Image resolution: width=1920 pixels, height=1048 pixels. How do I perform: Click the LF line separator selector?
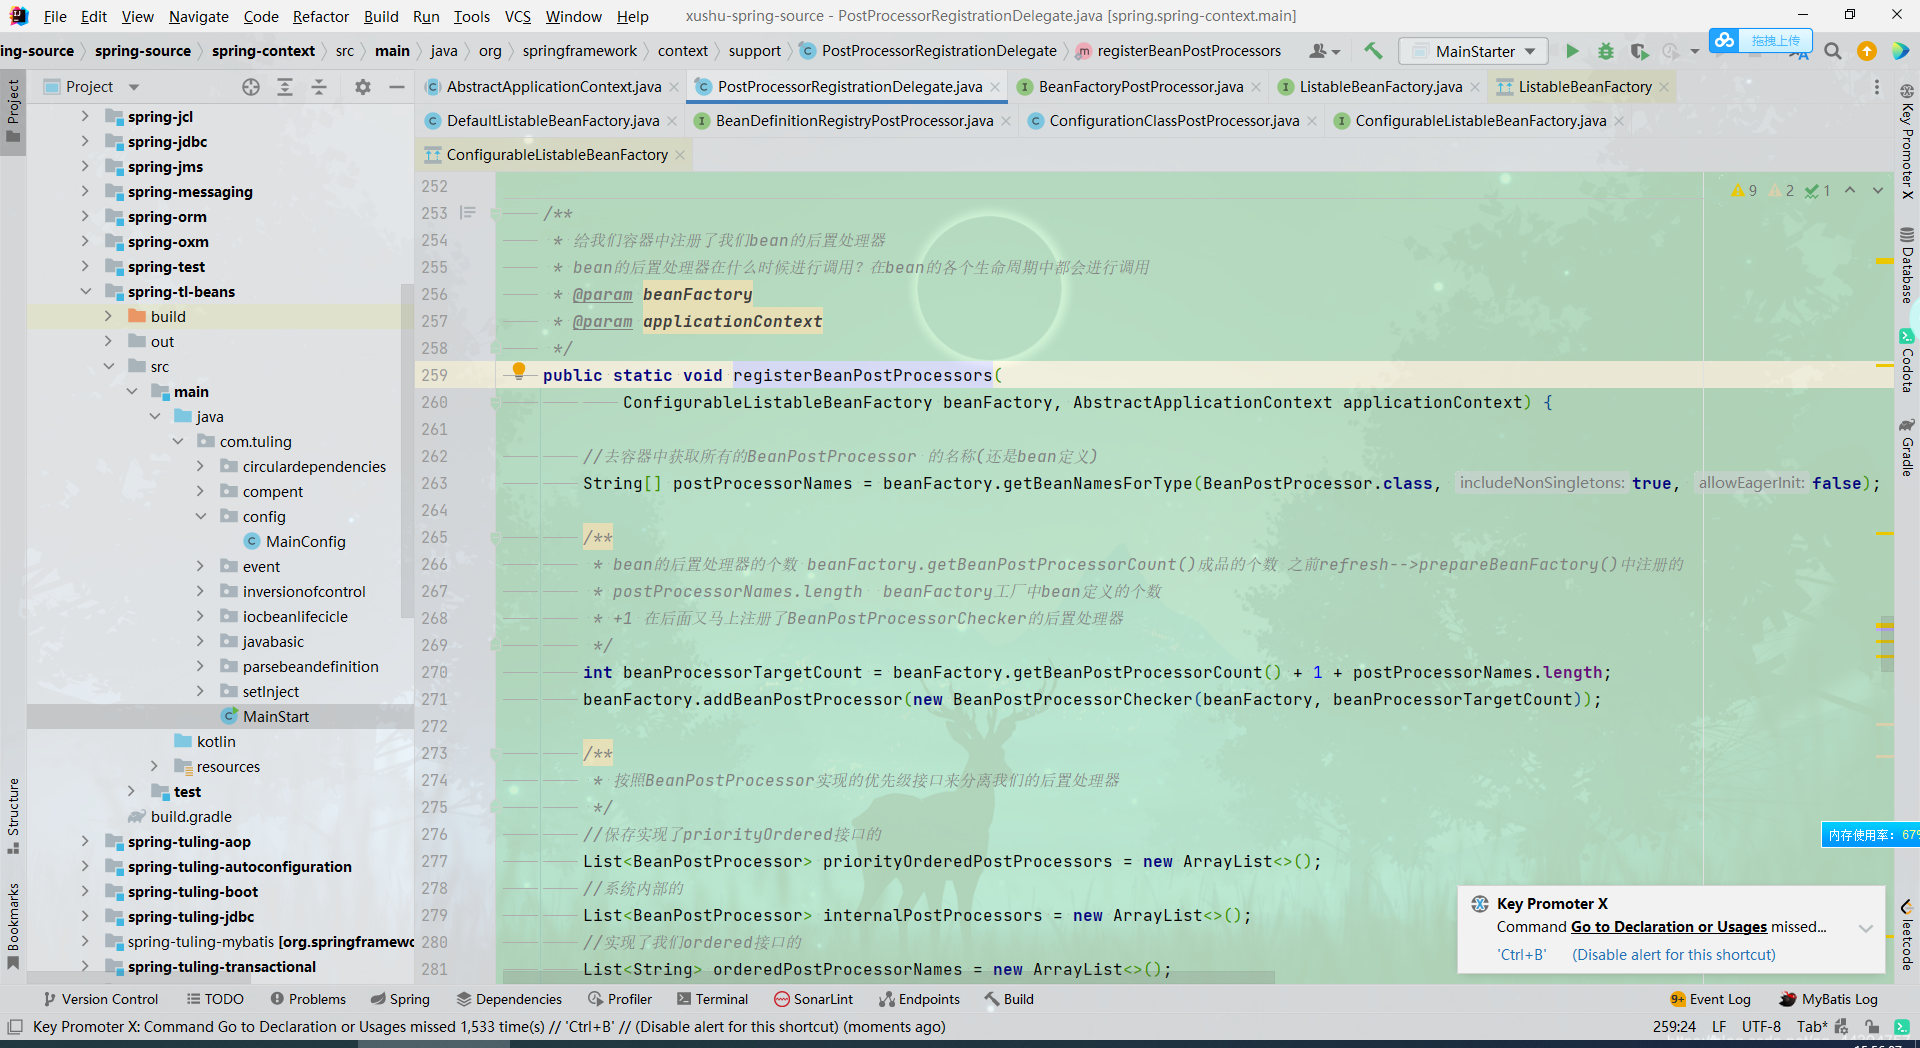tap(1719, 1027)
